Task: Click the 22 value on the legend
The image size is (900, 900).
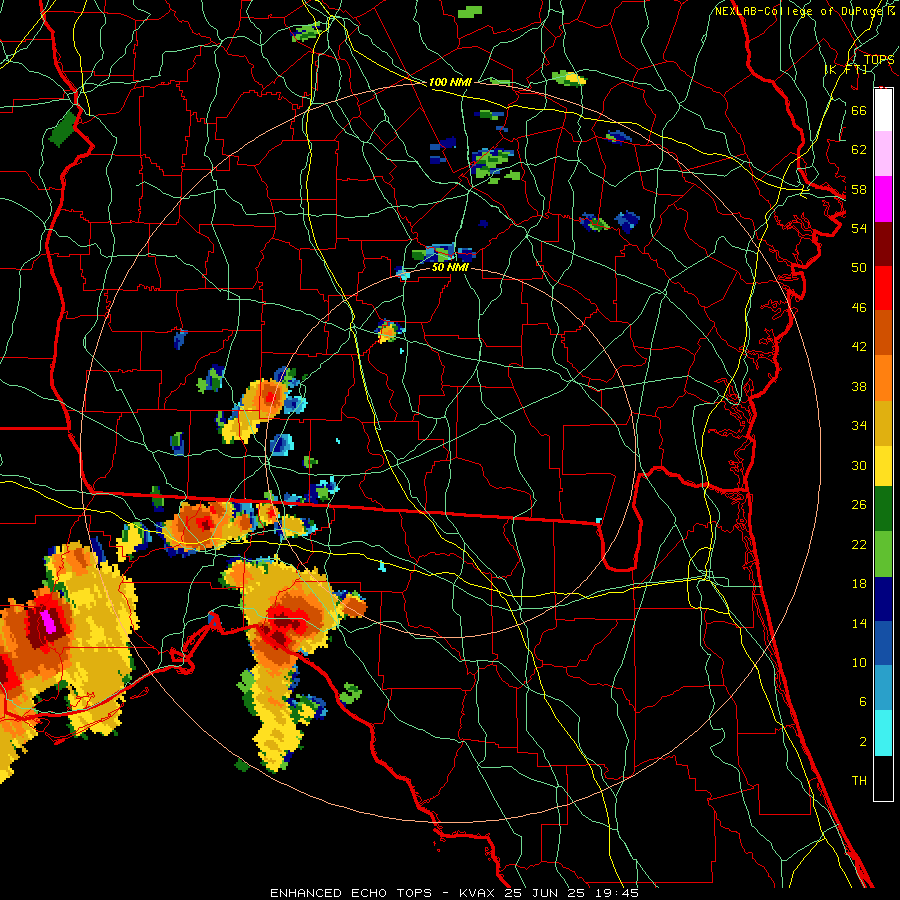Action: [859, 544]
